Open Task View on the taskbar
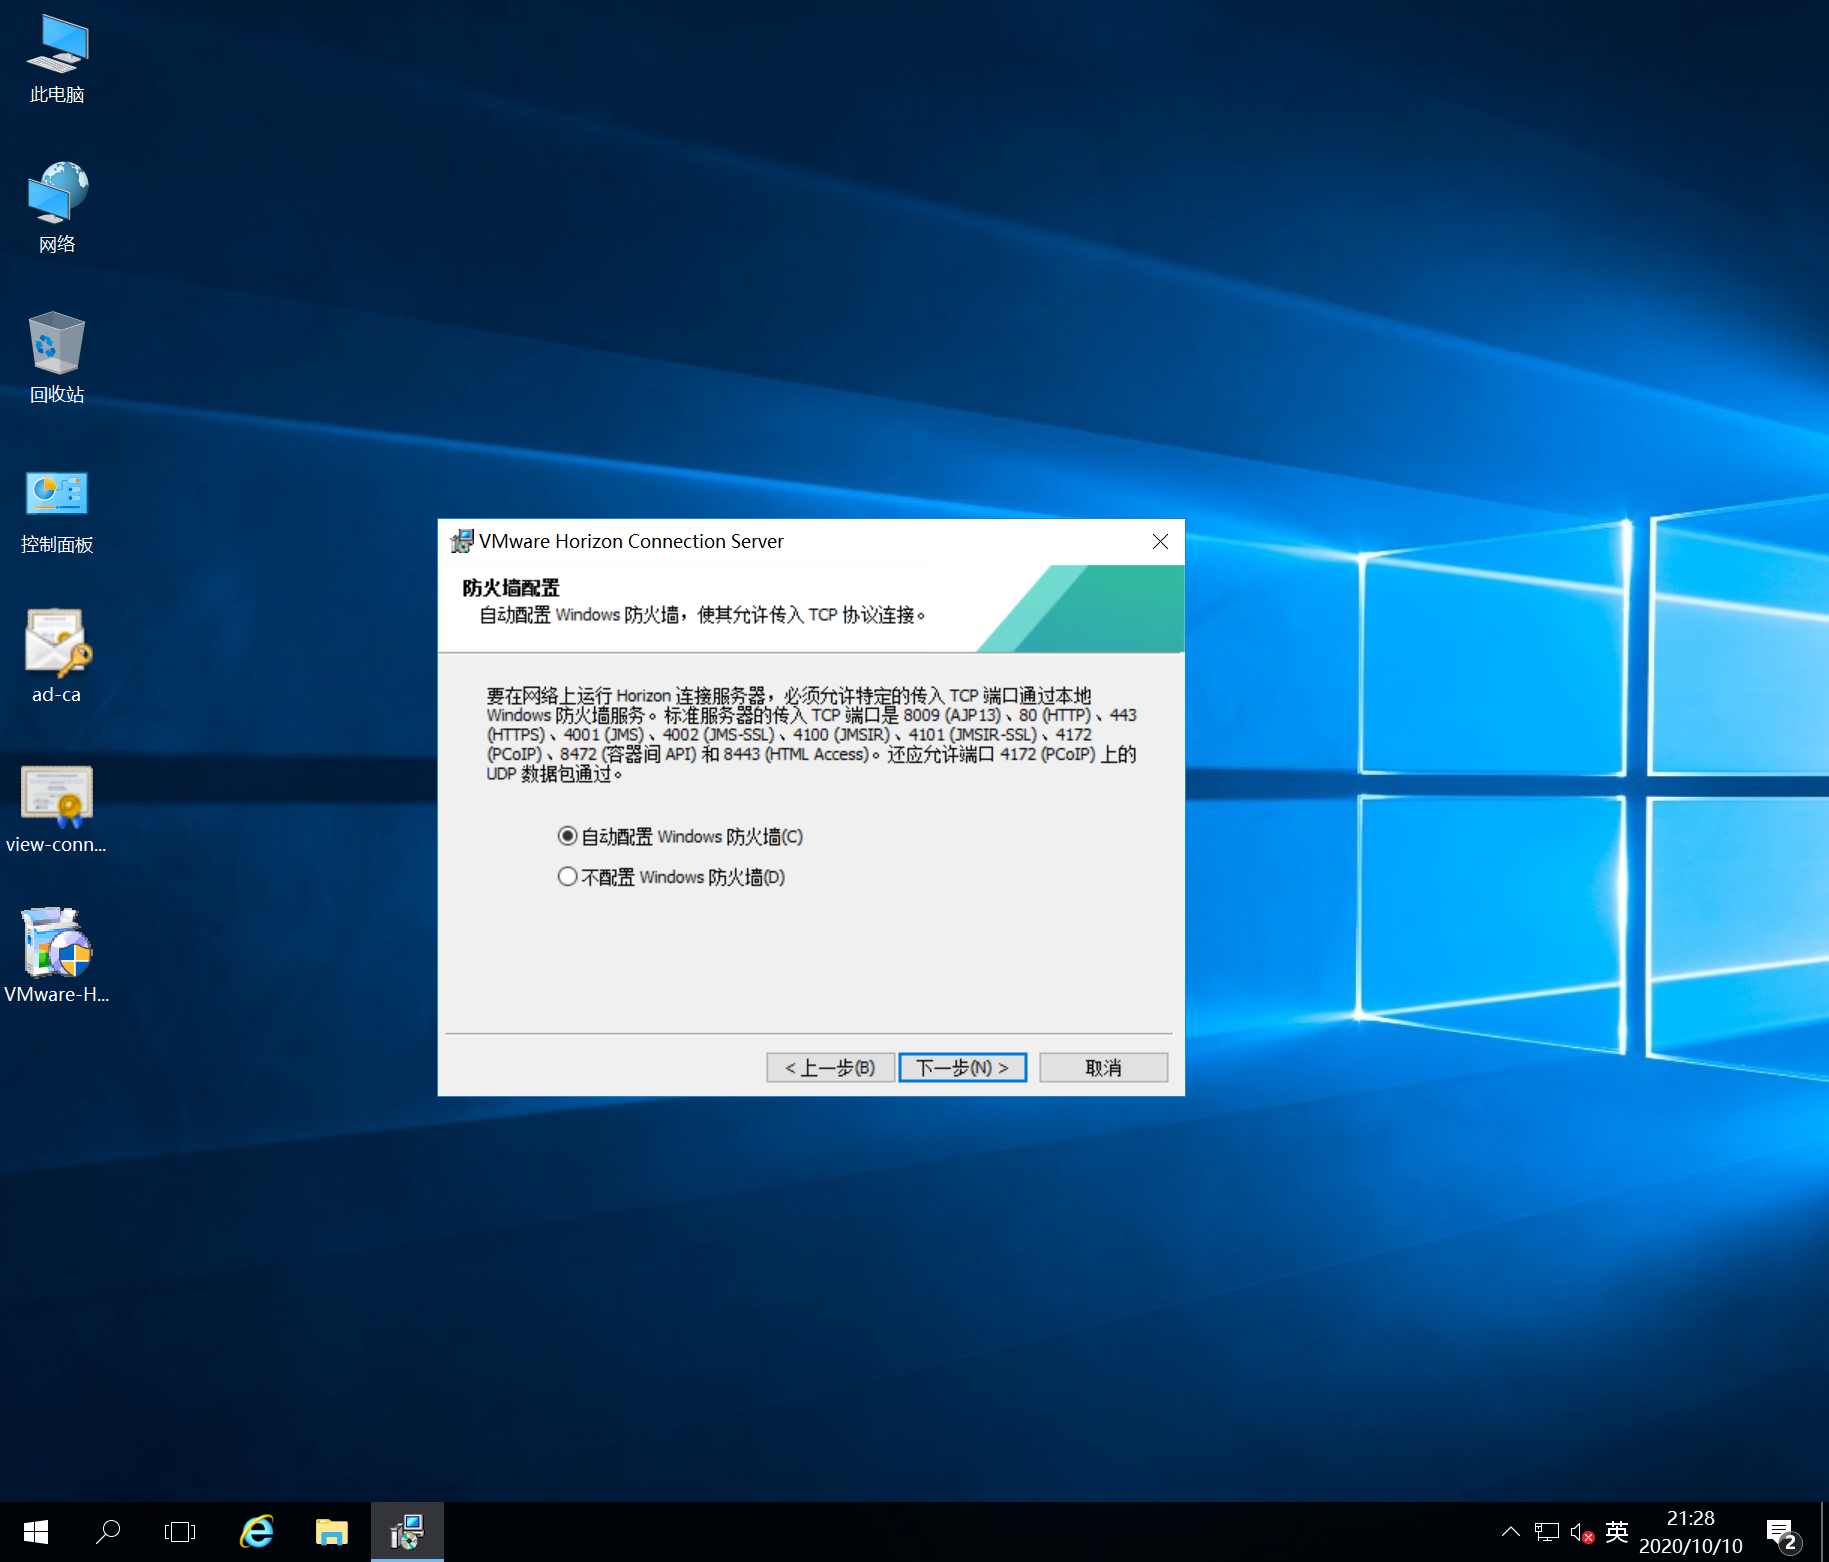The image size is (1829, 1562). (x=180, y=1532)
